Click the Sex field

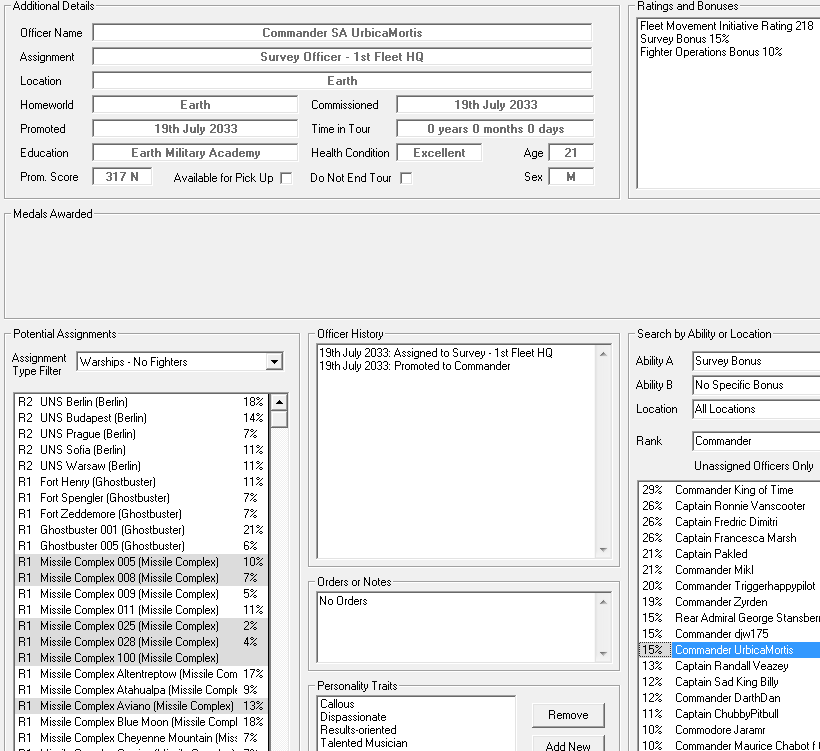coord(571,177)
